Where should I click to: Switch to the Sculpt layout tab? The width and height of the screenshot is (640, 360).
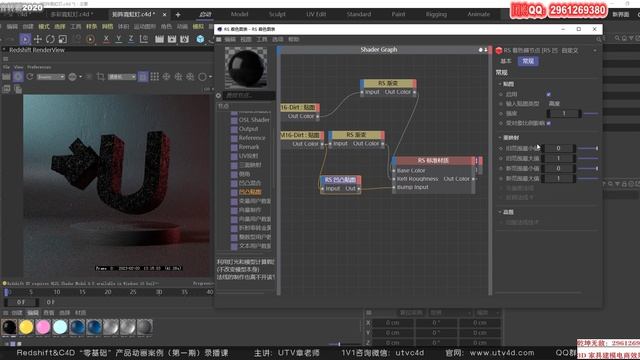coord(277,14)
